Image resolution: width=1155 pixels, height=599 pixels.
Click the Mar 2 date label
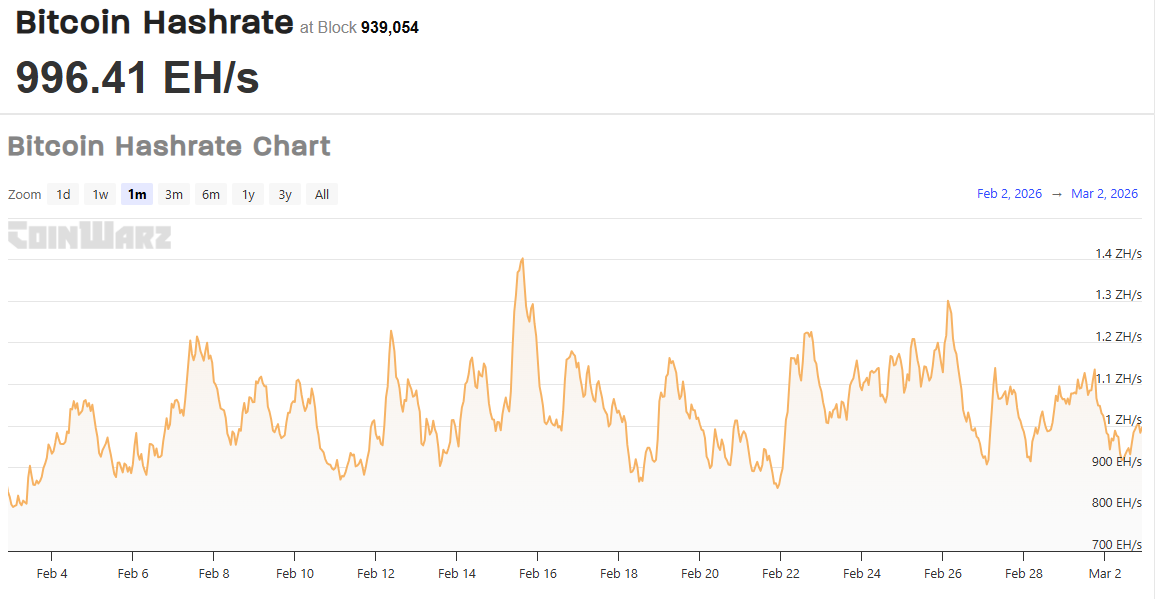(1105, 574)
